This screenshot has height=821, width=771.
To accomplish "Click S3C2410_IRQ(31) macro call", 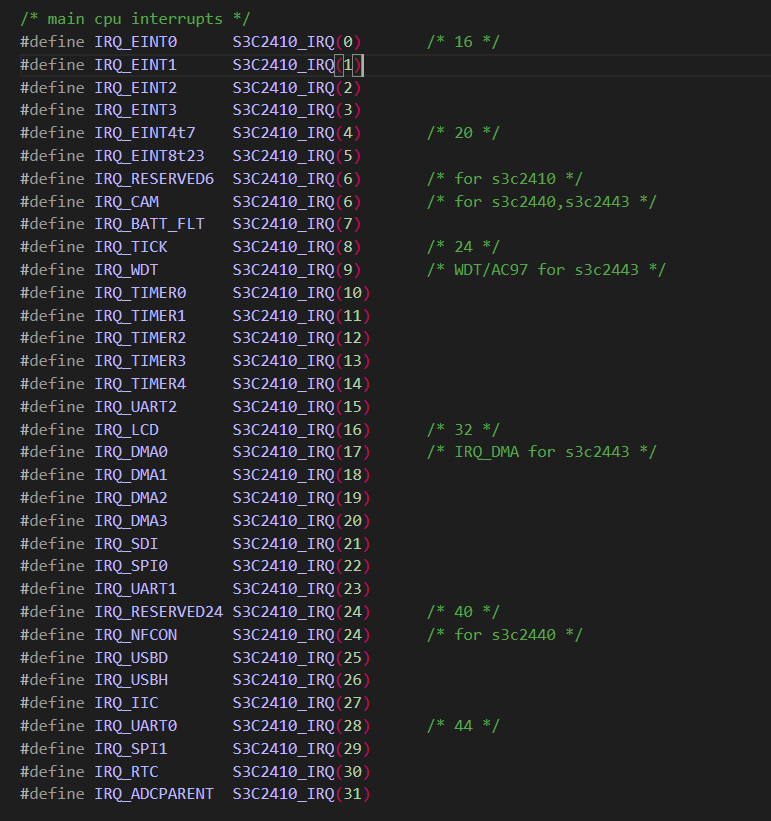I will point(302,794).
